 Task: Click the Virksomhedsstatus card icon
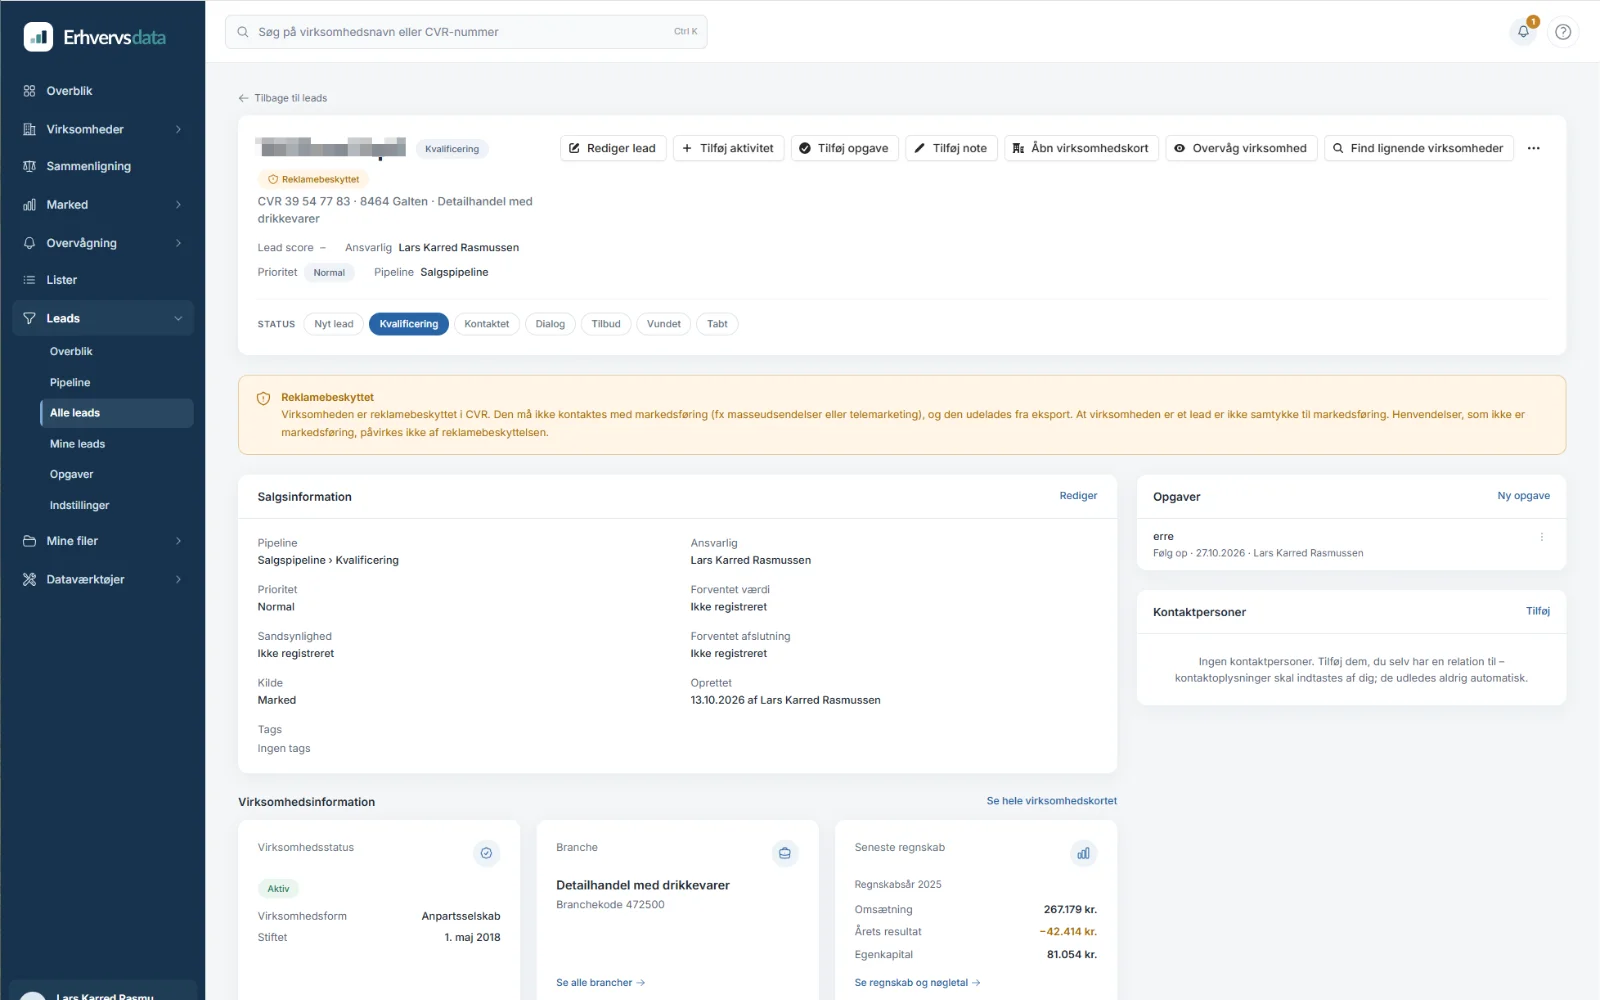tap(486, 853)
